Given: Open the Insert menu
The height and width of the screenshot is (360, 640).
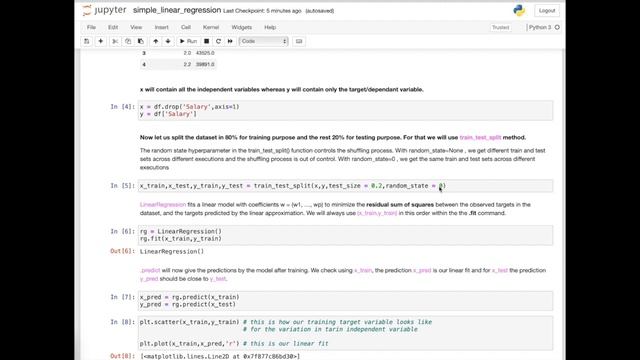Looking at the screenshot, I should [x=162, y=27].
